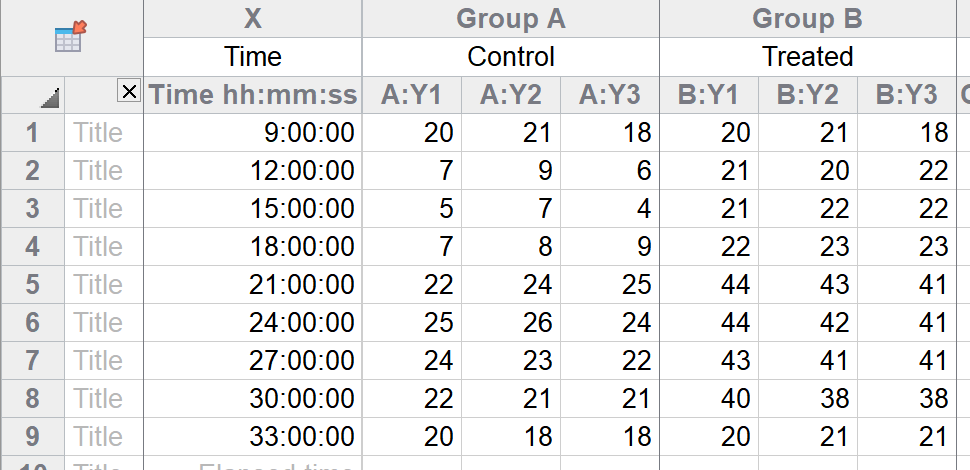
Task: Click the Control column title cell
Action: click(510, 57)
